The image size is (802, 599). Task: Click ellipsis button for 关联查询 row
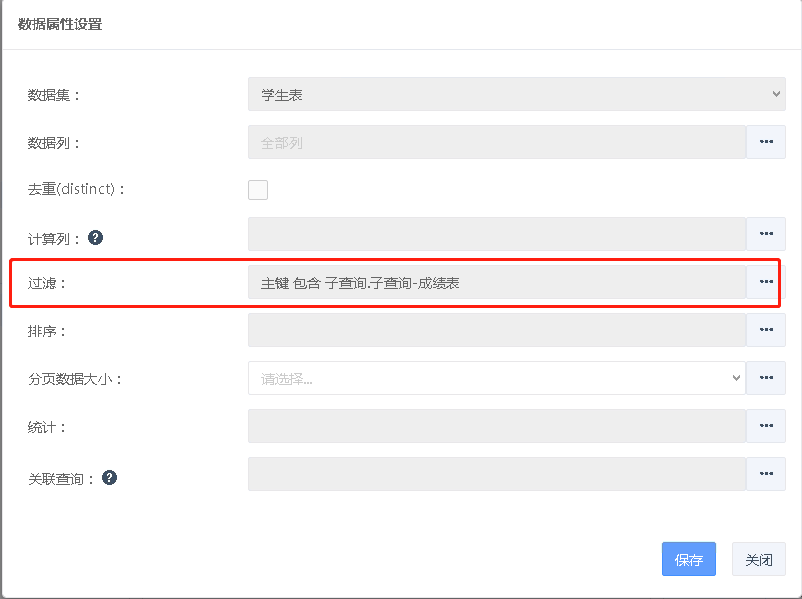click(x=766, y=474)
